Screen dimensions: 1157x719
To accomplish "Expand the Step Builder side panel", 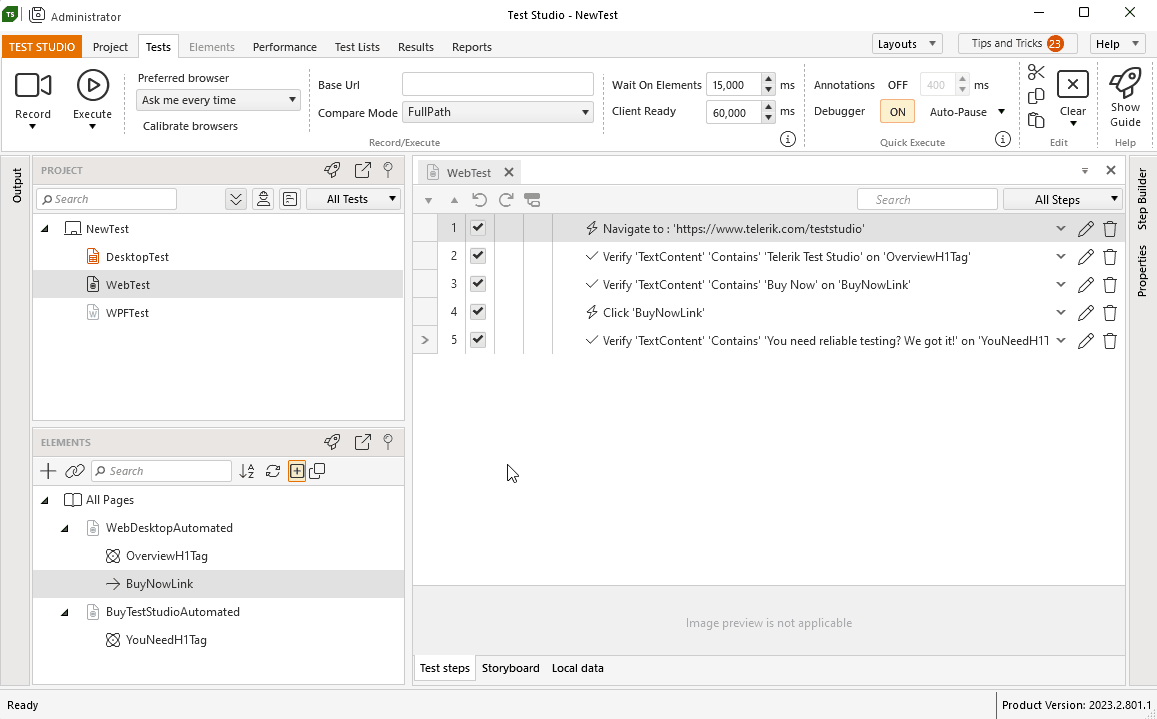I will (x=1142, y=199).
